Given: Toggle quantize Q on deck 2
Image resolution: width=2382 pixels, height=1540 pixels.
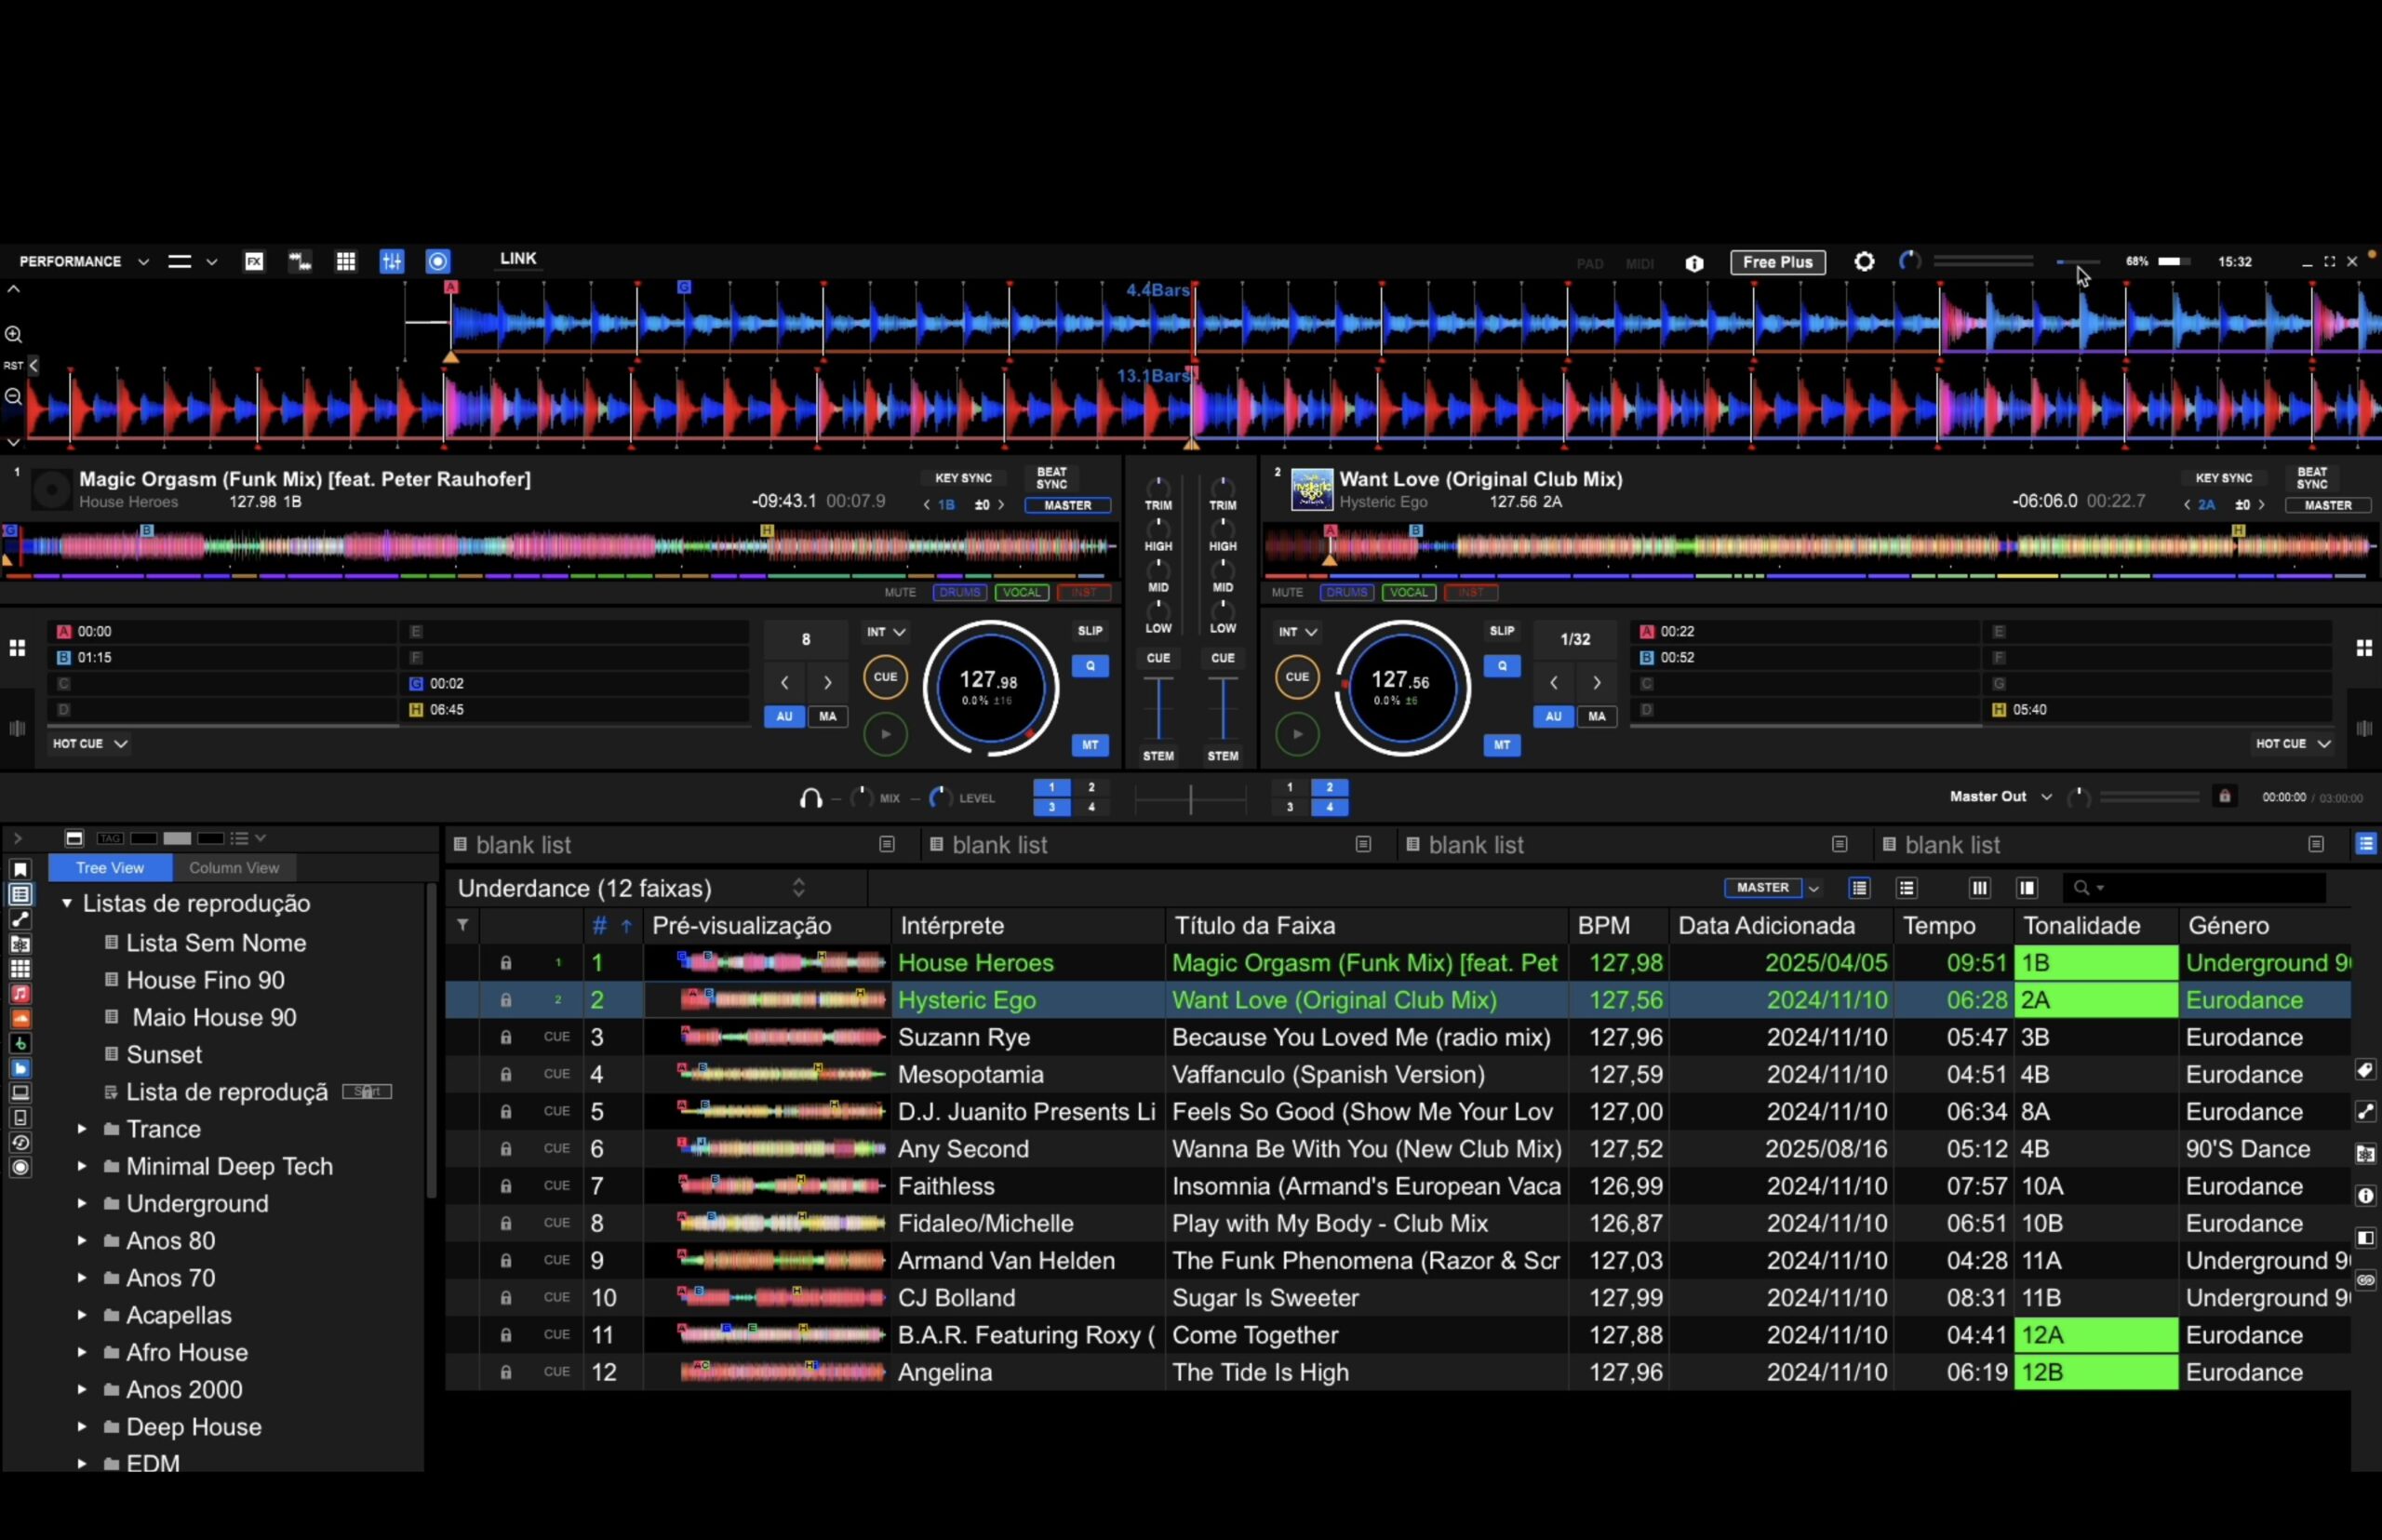Looking at the screenshot, I should [x=1501, y=666].
